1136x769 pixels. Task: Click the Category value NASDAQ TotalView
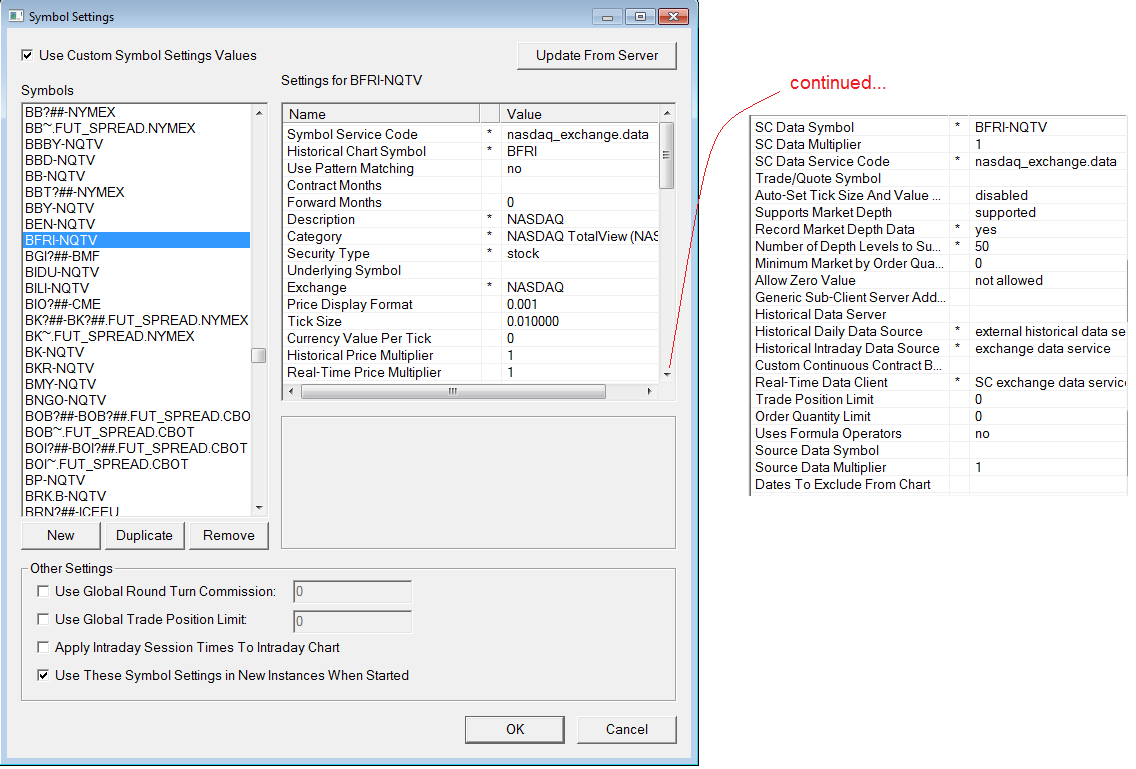click(582, 236)
